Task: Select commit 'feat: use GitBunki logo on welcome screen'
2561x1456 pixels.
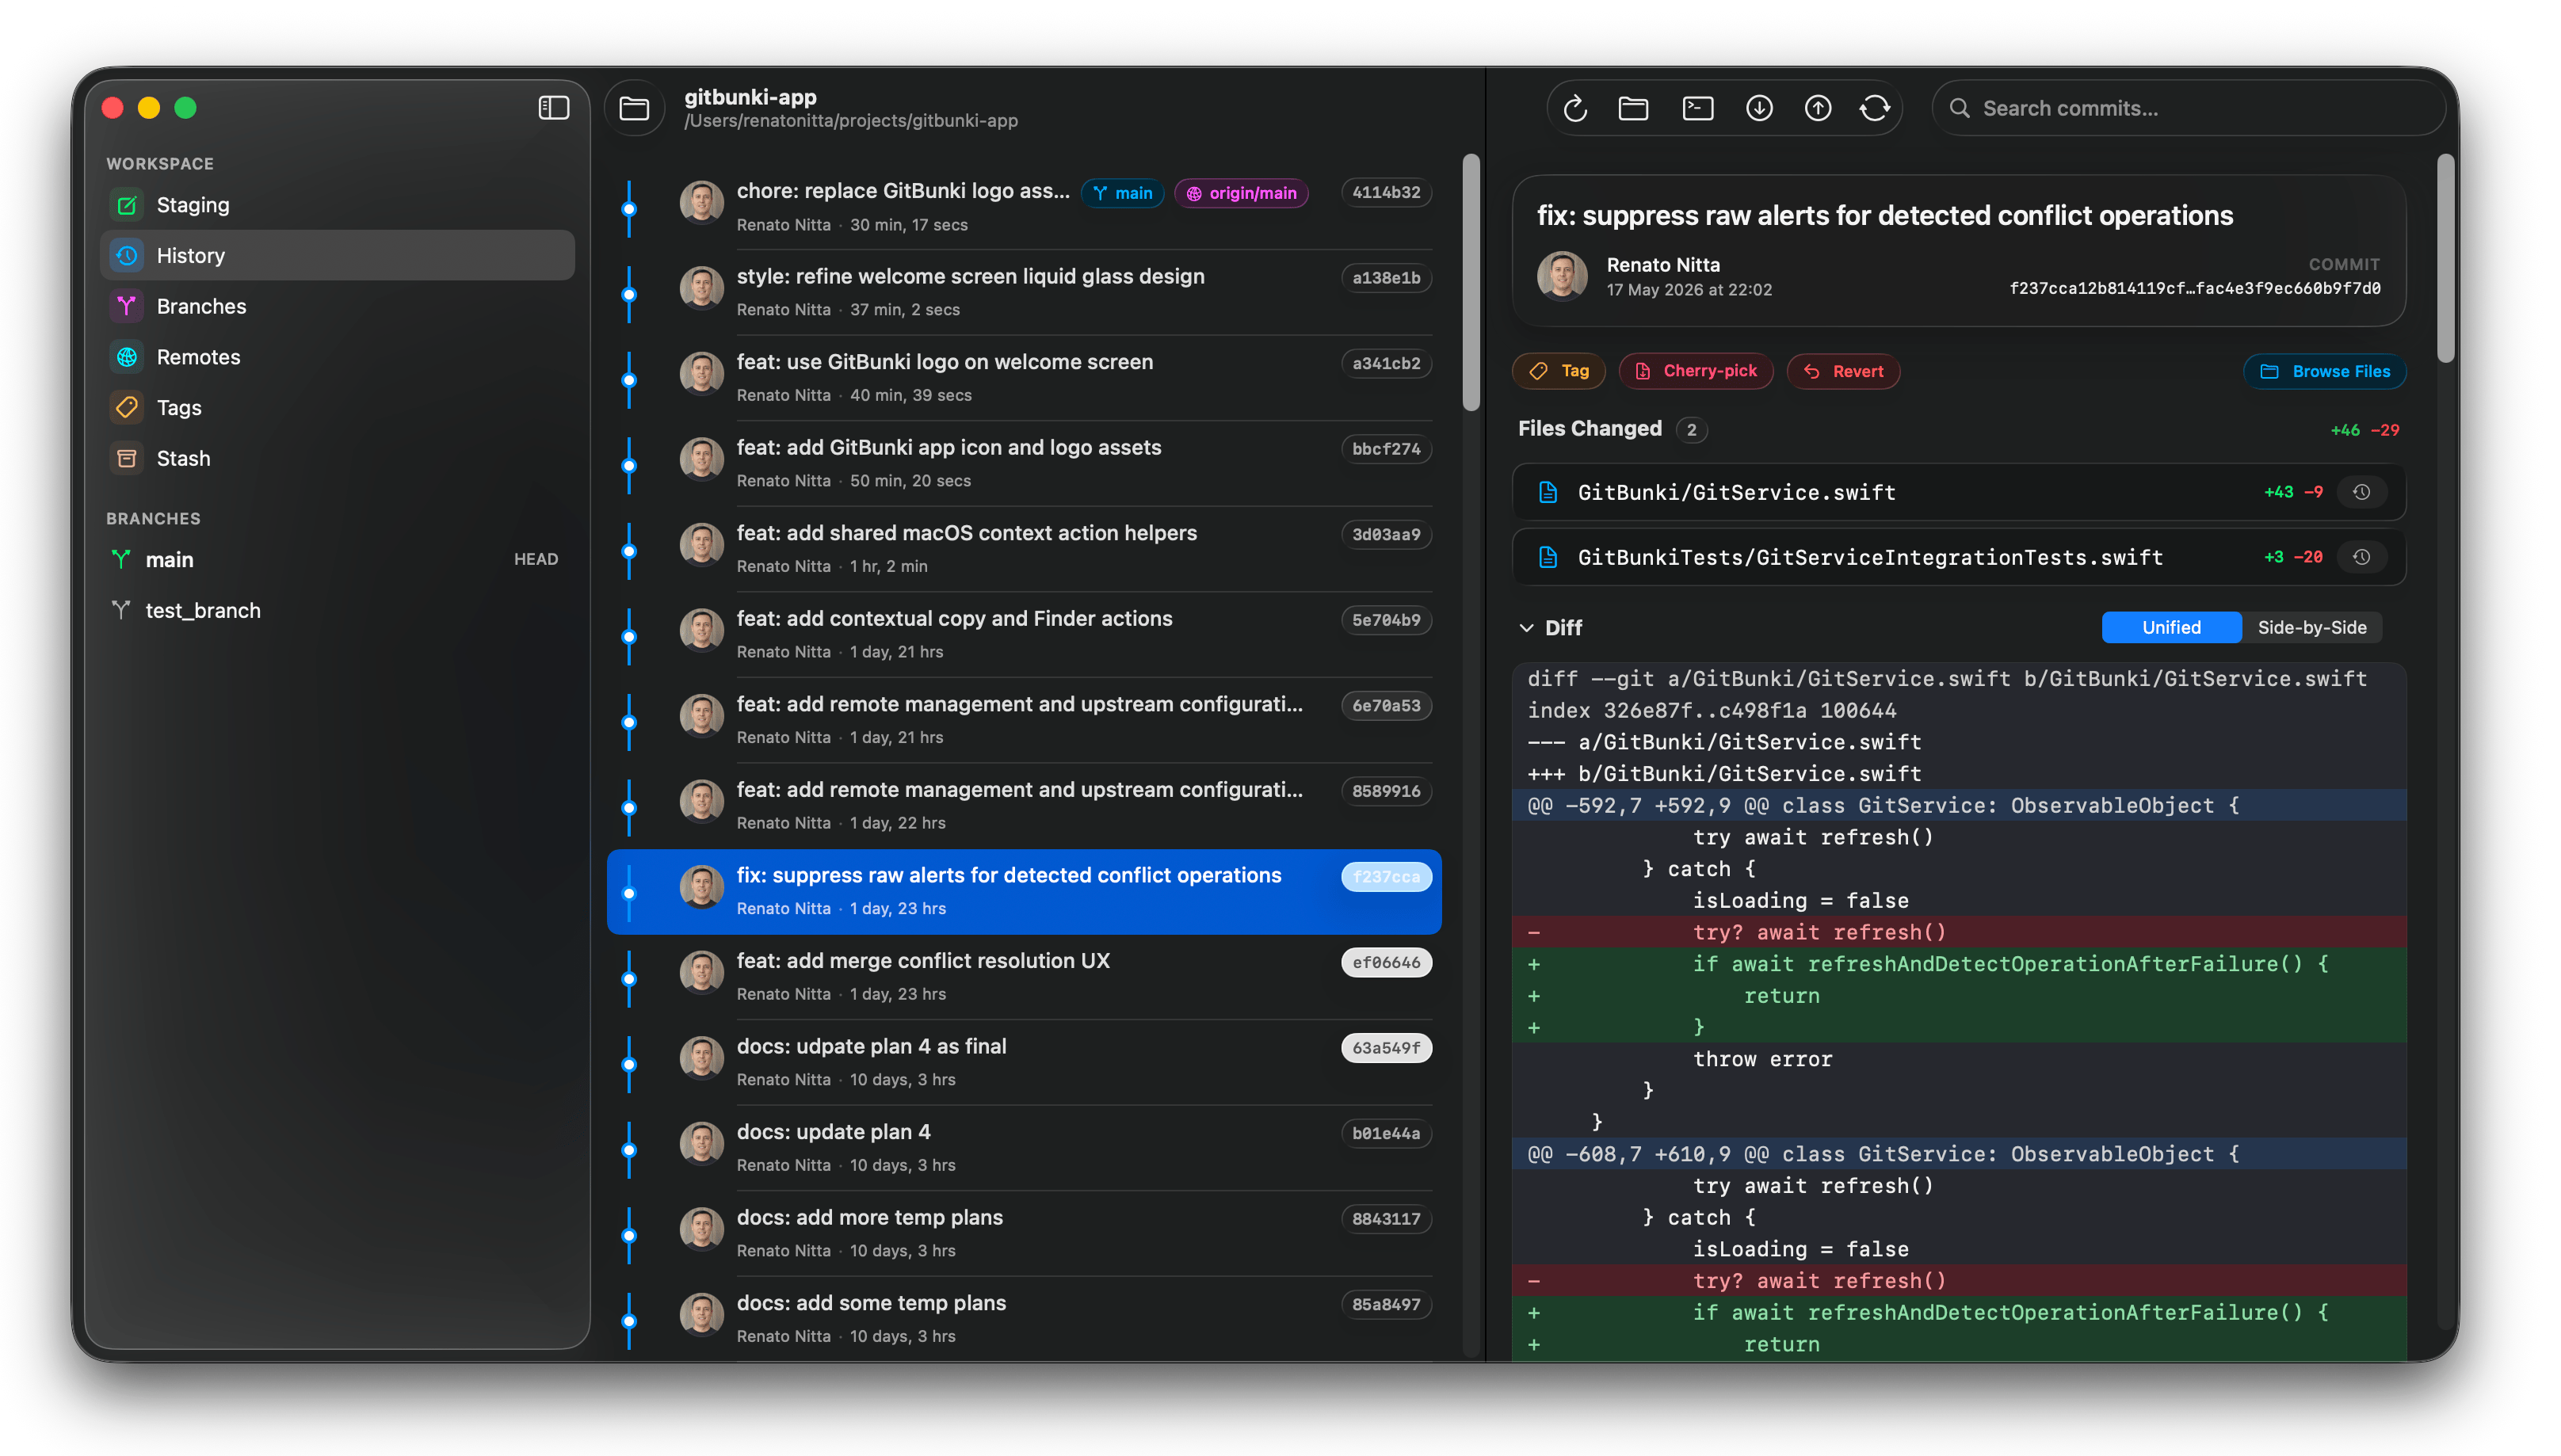Action: pos(1024,378)
